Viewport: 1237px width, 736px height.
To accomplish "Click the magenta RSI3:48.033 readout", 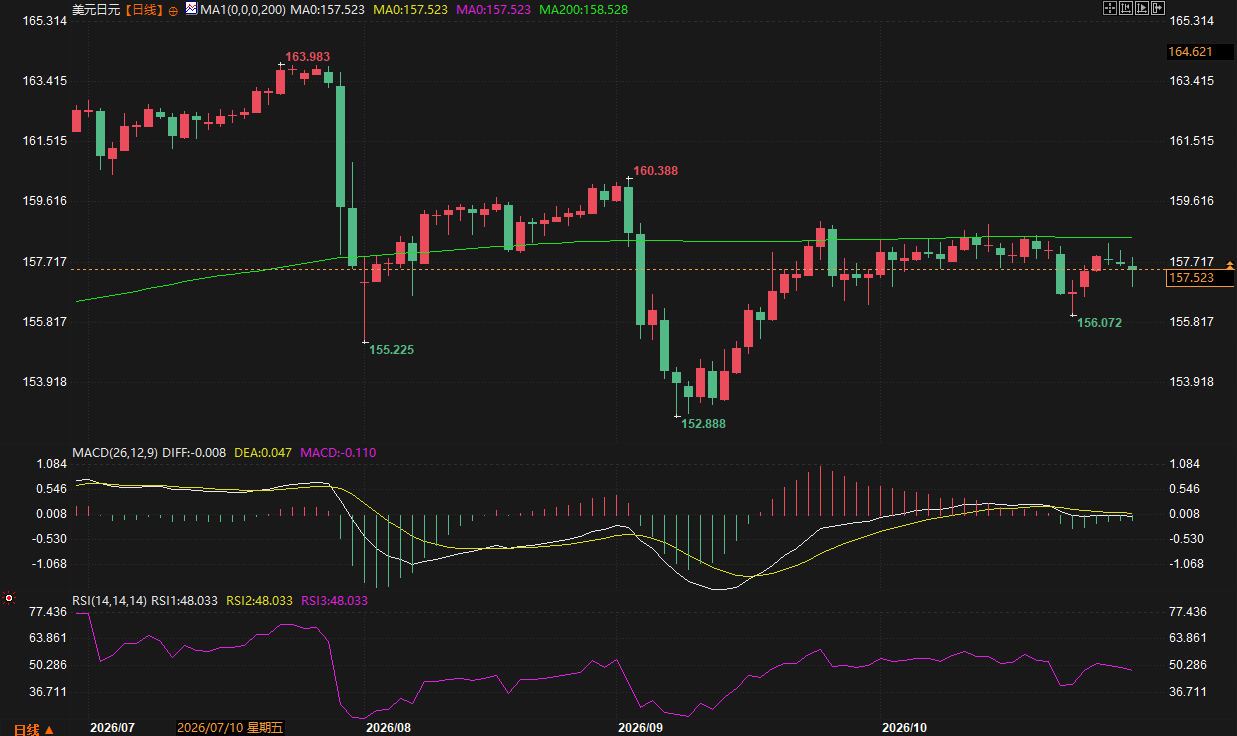I will pyautogui.click(x=334, y=601).
